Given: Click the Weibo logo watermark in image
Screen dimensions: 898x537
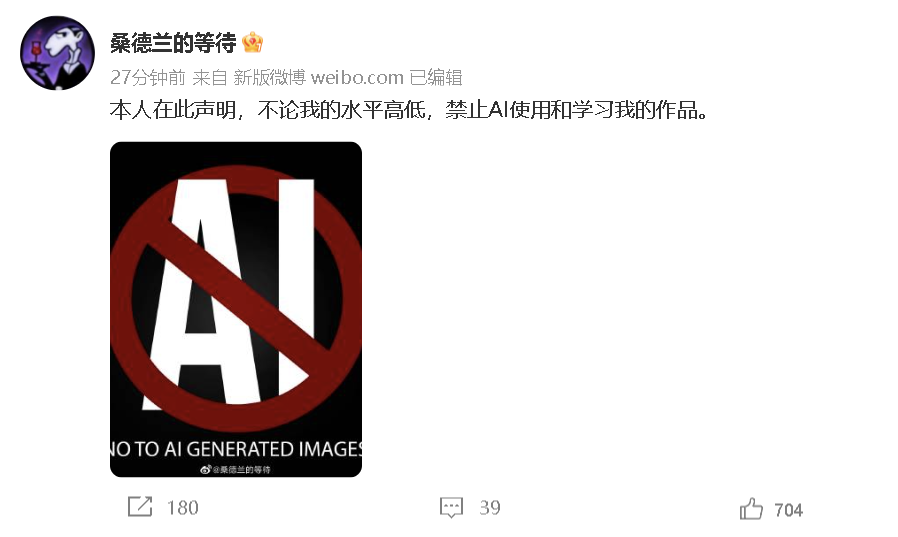Looking at the screenshot, I should point(206,469).
